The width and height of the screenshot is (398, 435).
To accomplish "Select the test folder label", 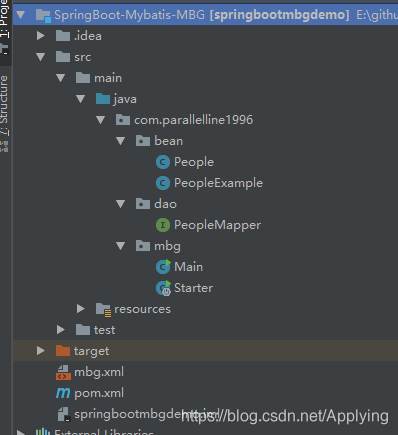I will click(x=104, y=330).
